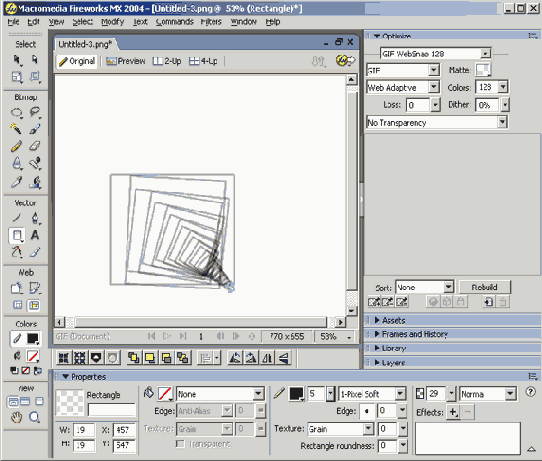Switch to the 2-Up view

tap(167, 61)
